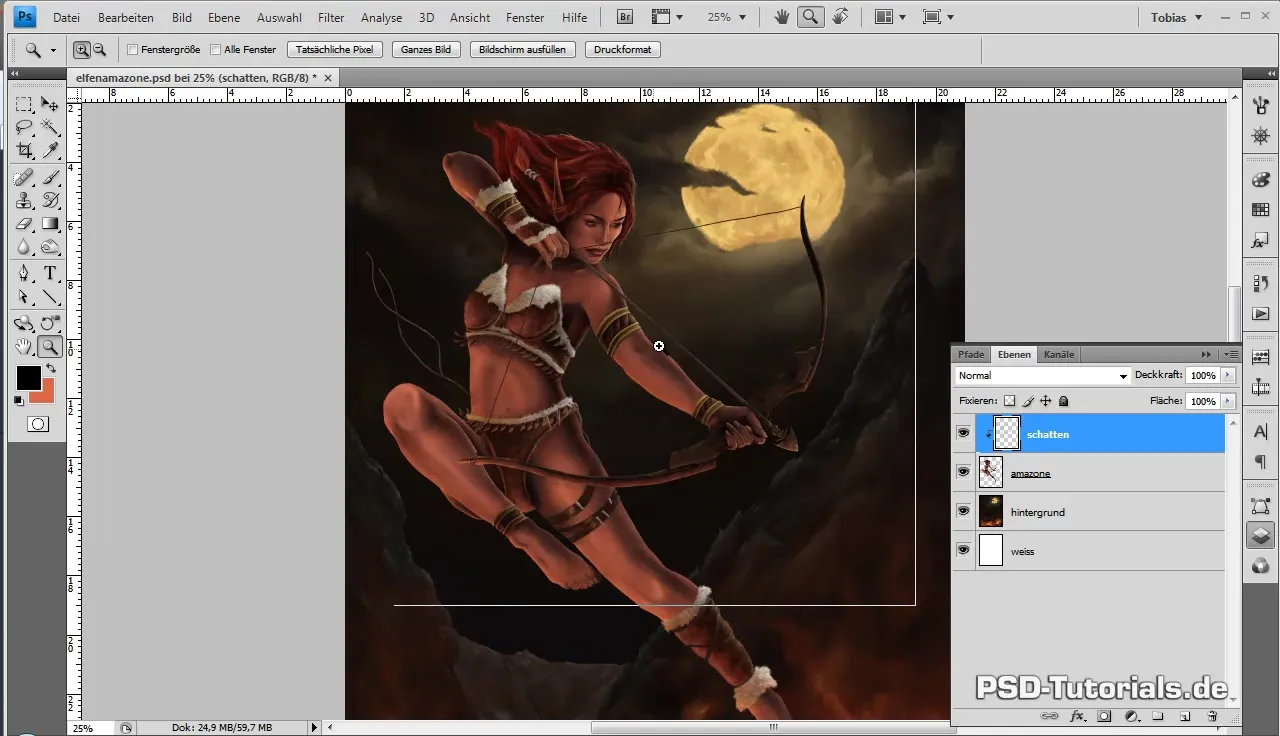The width and height of the screenshot is (1280, 736).
Task: Select the Path Selection tool
Action: click(24, 296)
